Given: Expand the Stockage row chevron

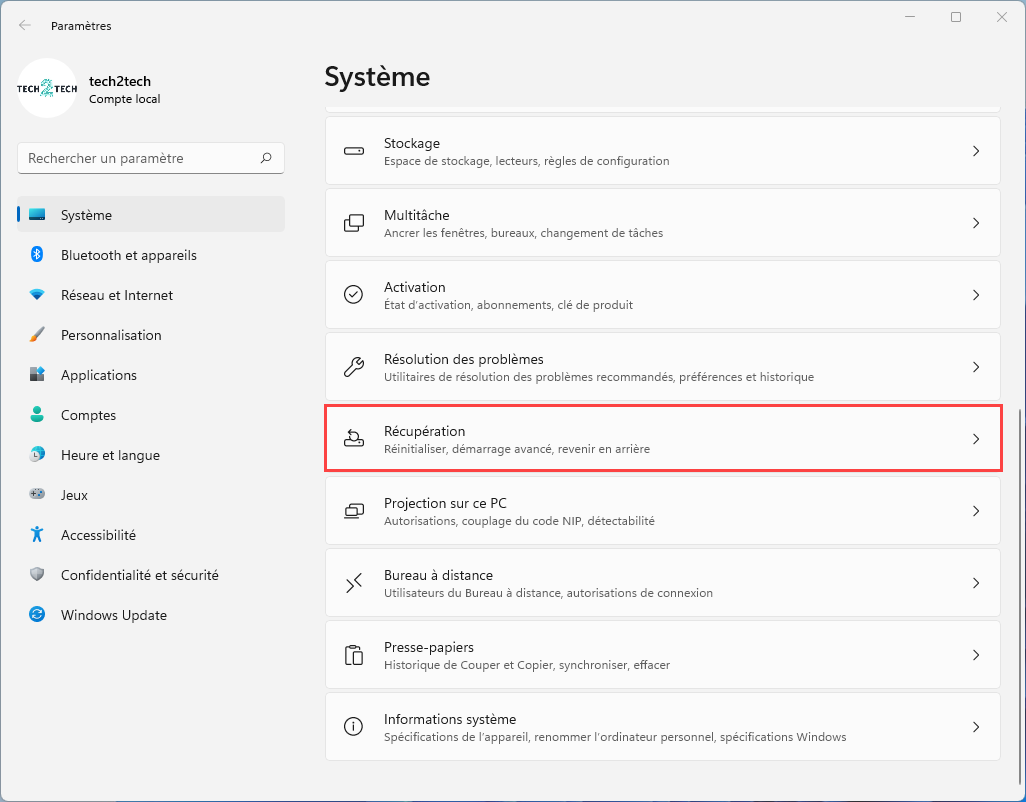Looking at the screenshot, I should 976,152.
